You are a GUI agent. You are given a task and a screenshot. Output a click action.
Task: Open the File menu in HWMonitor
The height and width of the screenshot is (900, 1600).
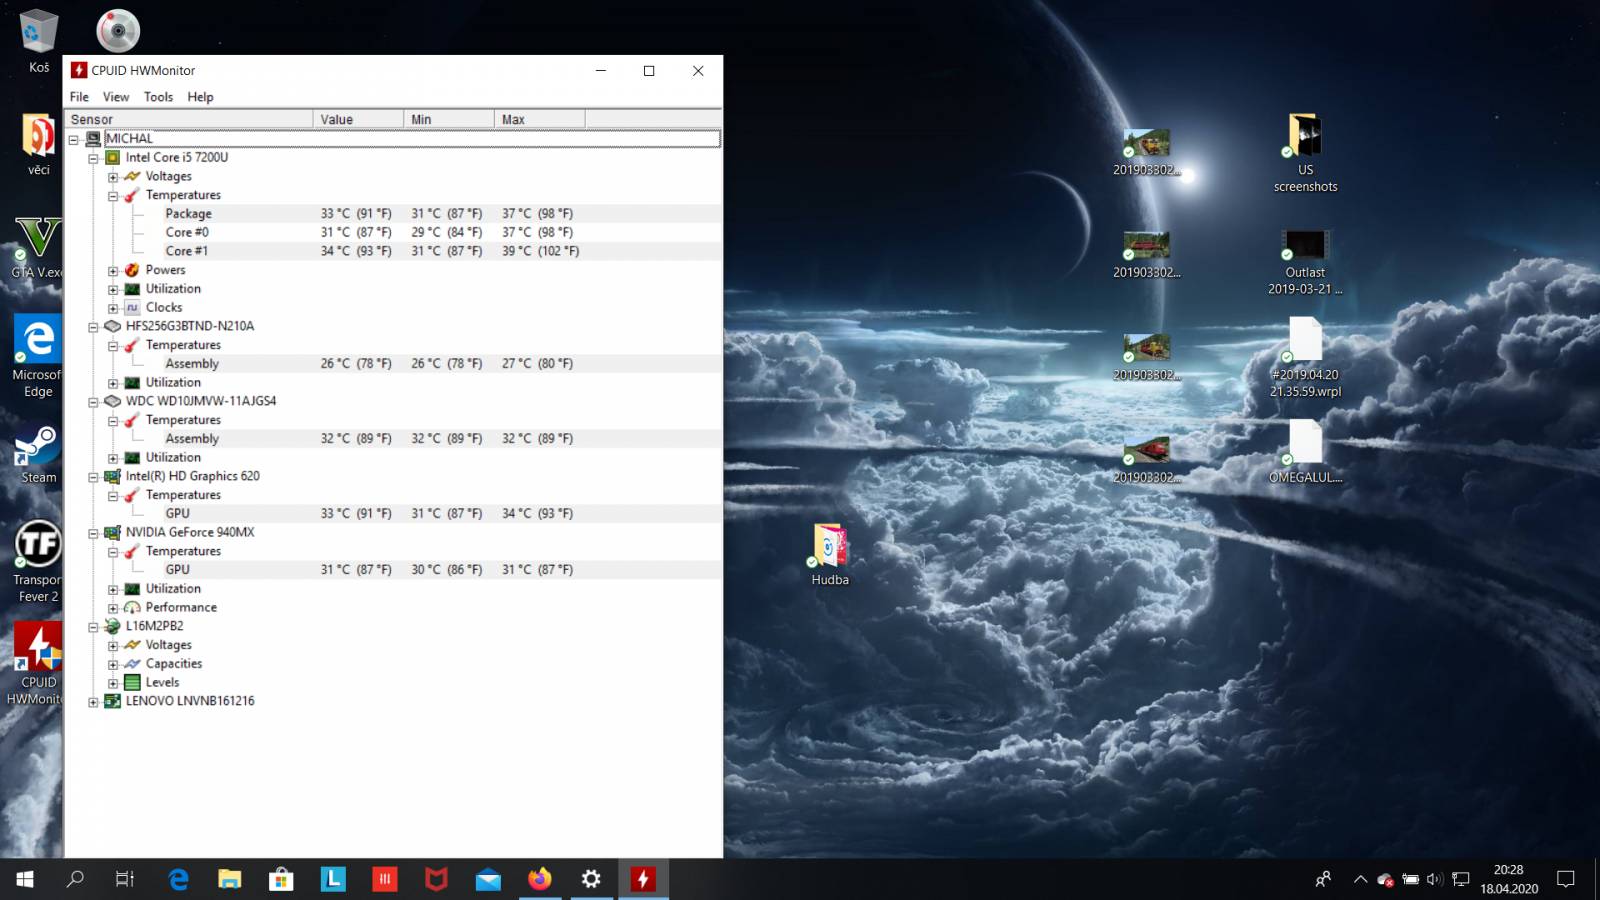tap(79, 97)
